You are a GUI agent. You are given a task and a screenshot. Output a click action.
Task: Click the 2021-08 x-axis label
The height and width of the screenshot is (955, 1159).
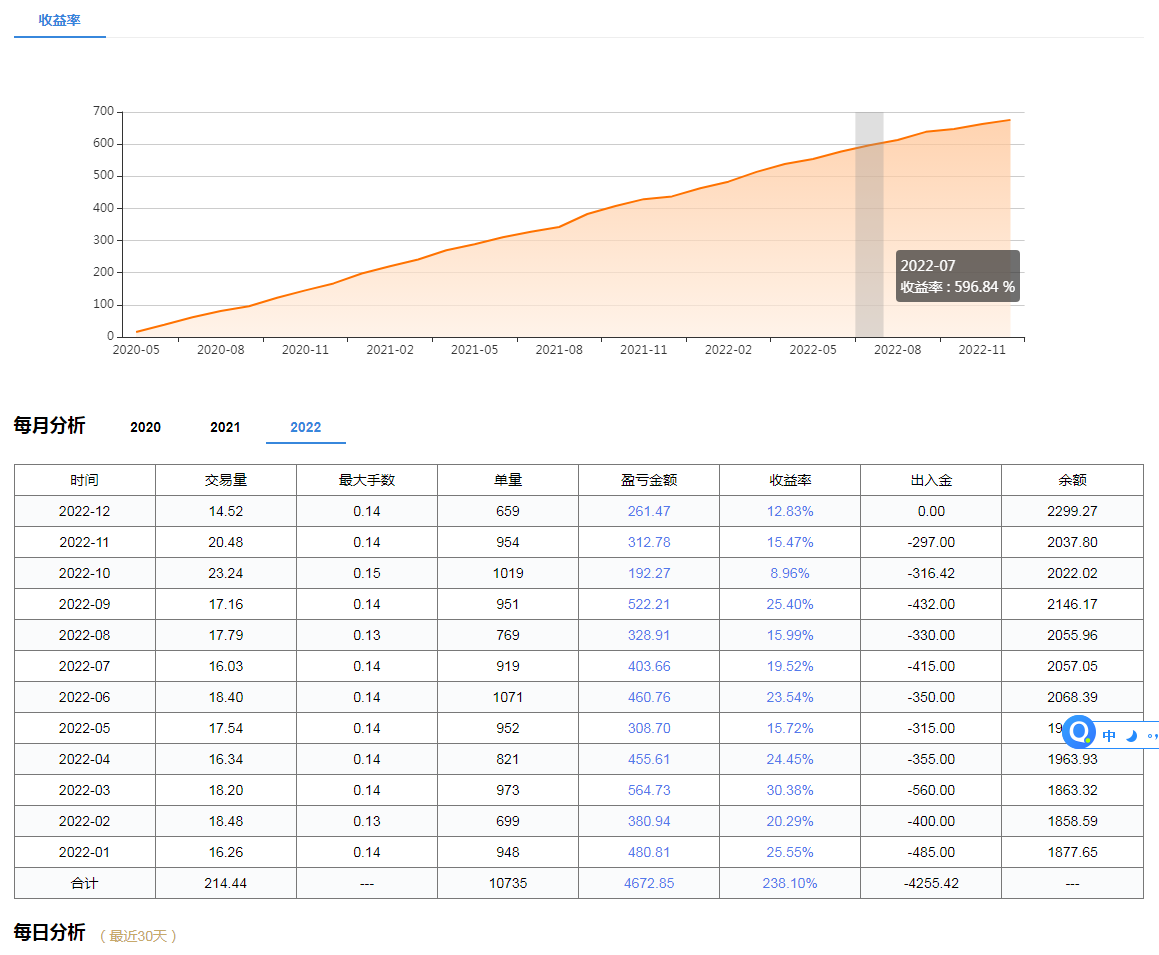coord(559,350)
